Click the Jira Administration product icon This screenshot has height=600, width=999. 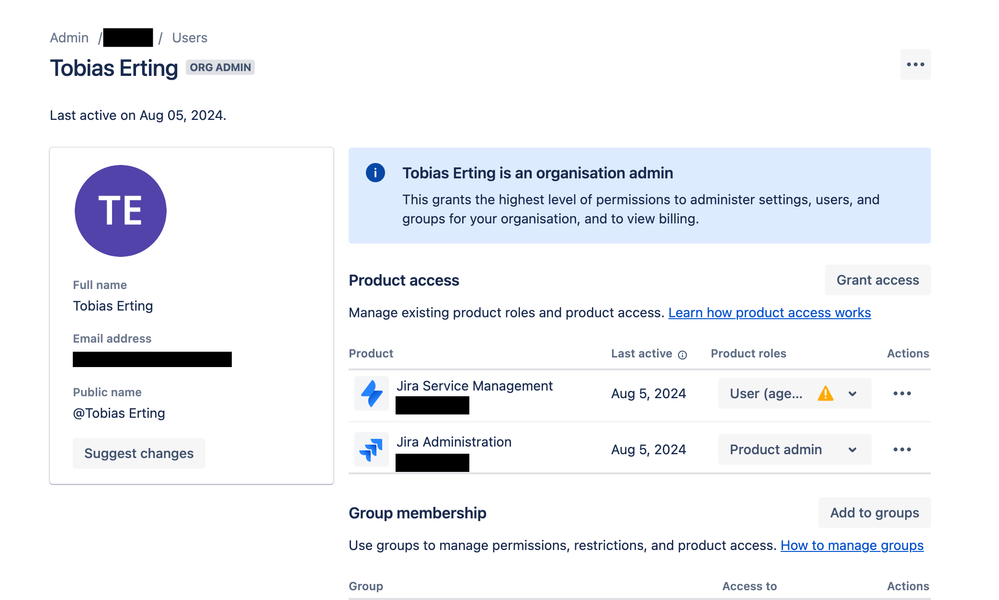372,450
